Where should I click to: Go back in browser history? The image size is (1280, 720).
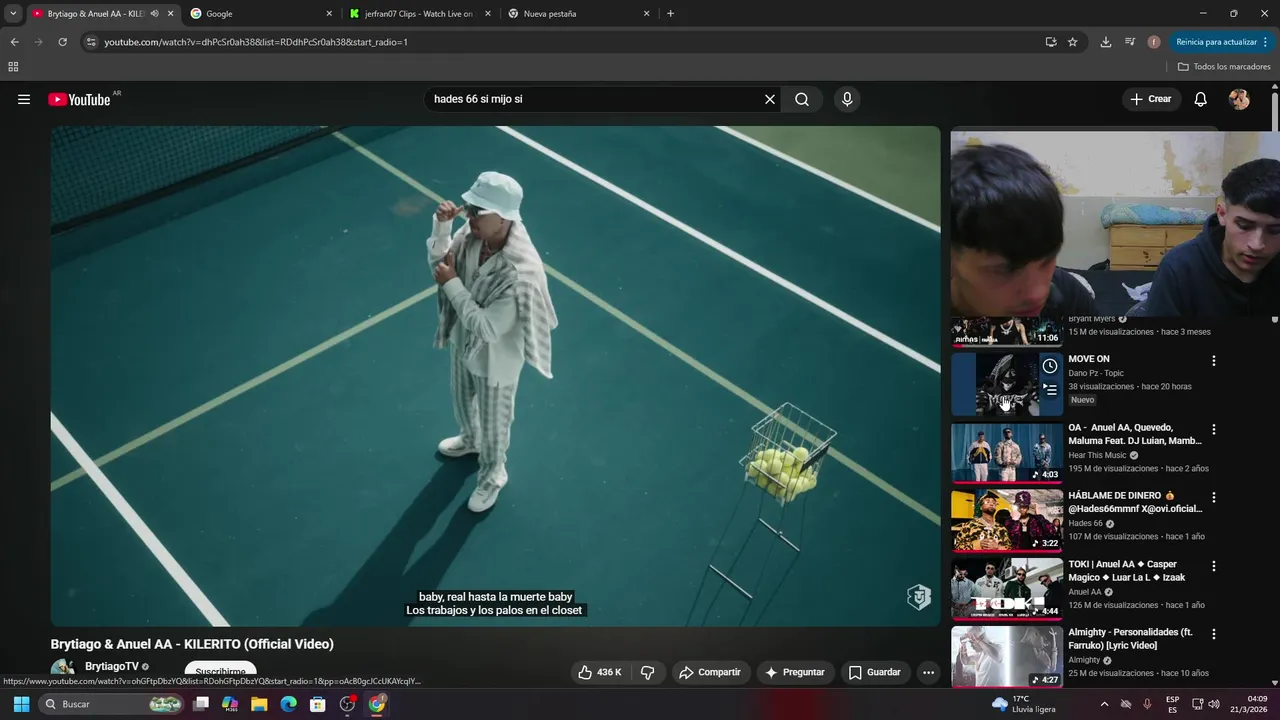[x=14, y=42]
